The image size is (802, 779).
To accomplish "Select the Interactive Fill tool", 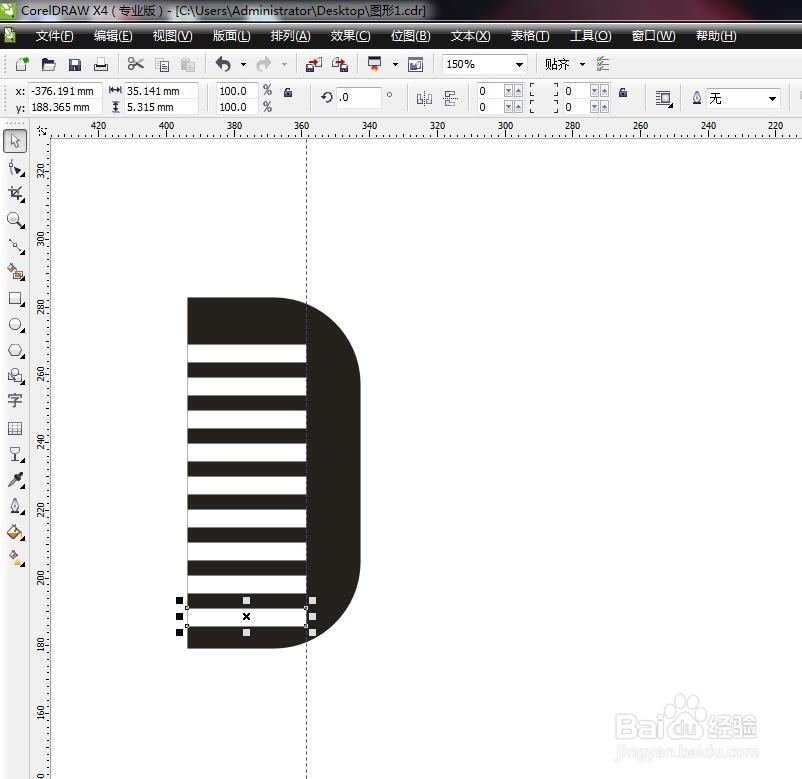I will [16, 558].
